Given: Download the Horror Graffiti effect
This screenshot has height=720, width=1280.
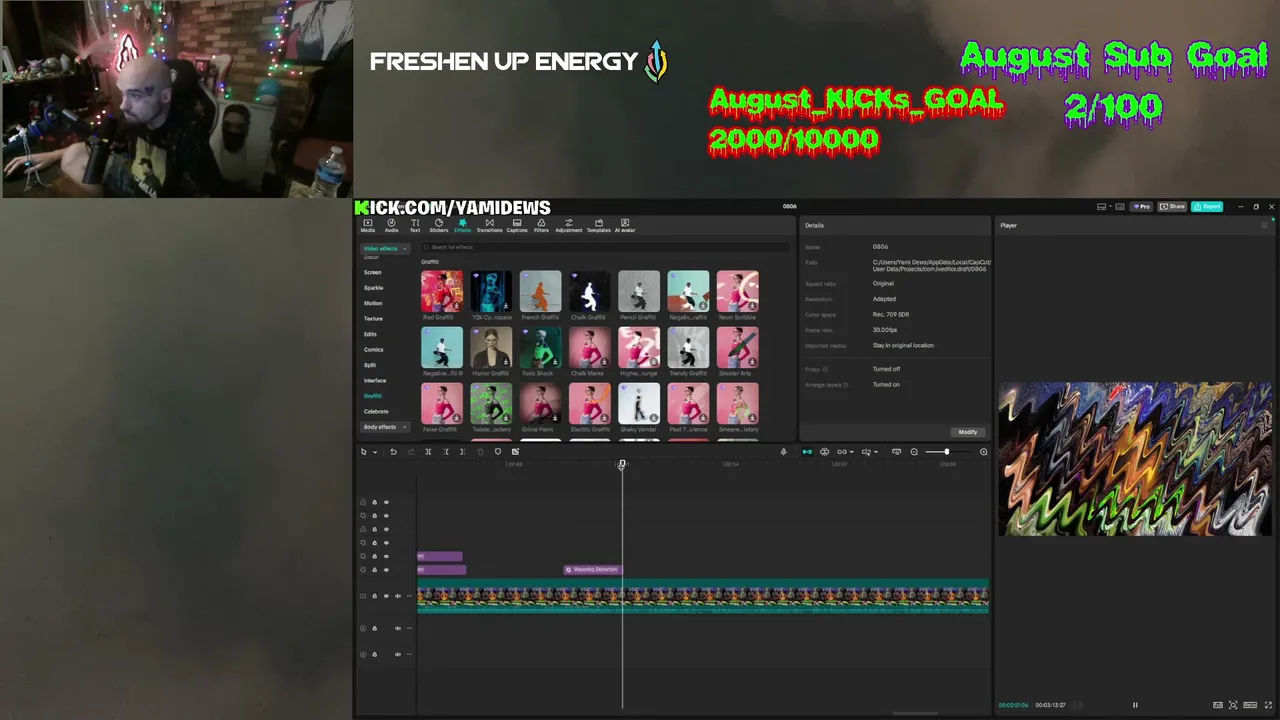Looking at the screenshot, I should point(506,362).
